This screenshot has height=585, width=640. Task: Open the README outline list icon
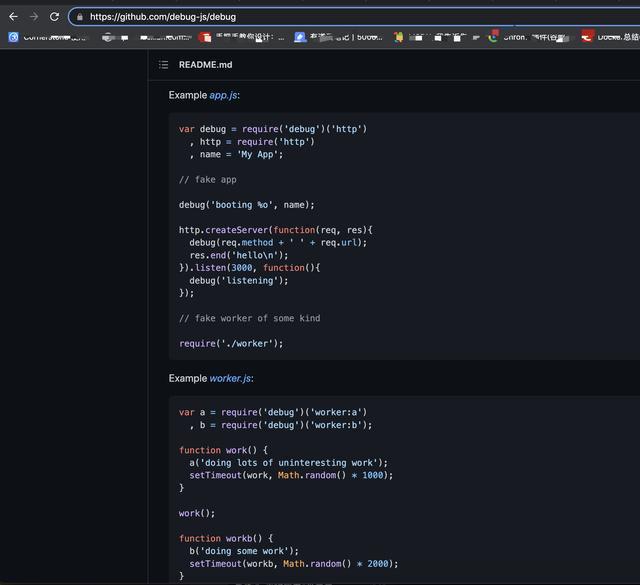[164, 65]
